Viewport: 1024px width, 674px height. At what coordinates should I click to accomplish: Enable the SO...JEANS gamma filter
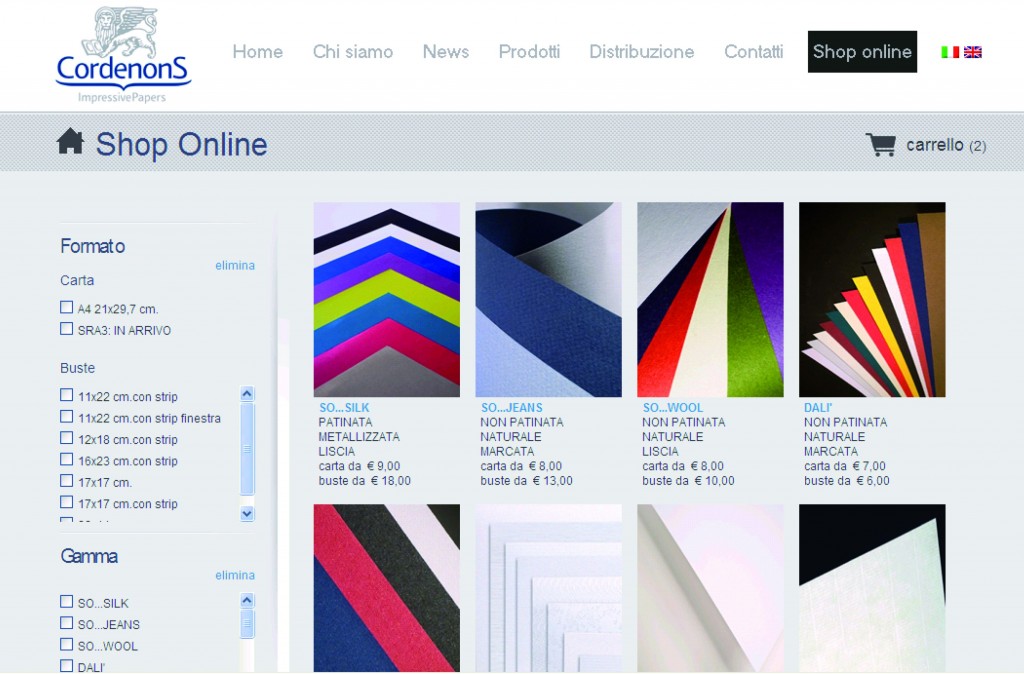67,624
